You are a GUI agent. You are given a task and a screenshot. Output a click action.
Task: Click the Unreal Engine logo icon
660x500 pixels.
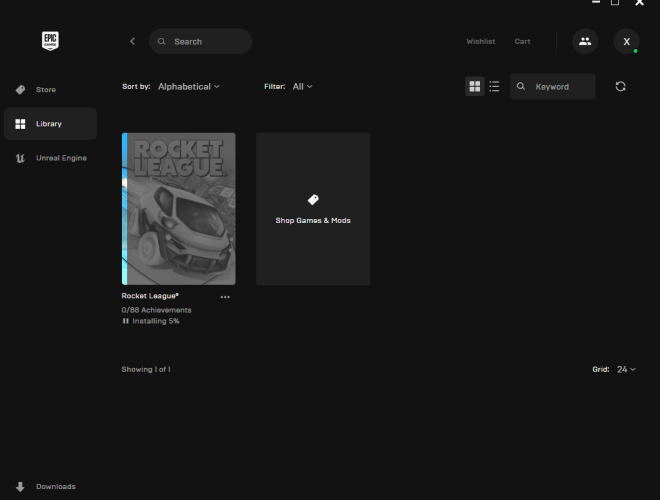point(20,158)
